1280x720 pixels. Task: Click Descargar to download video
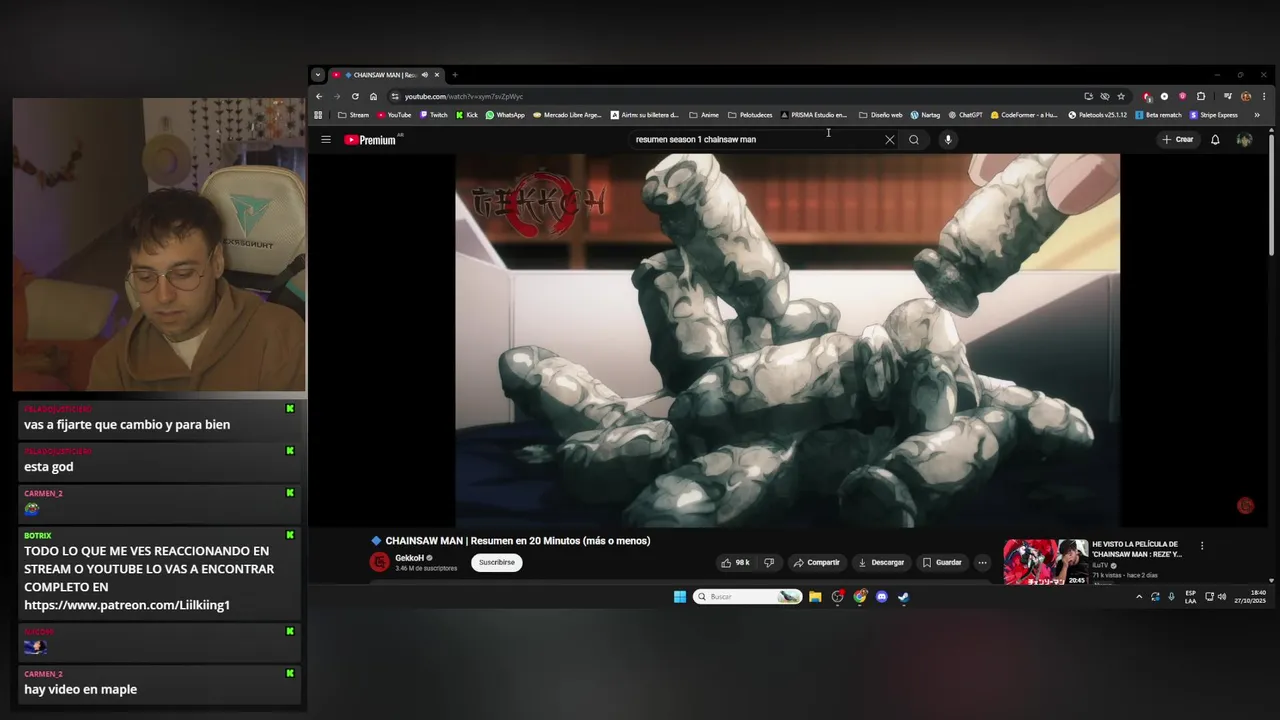(881, 563)
